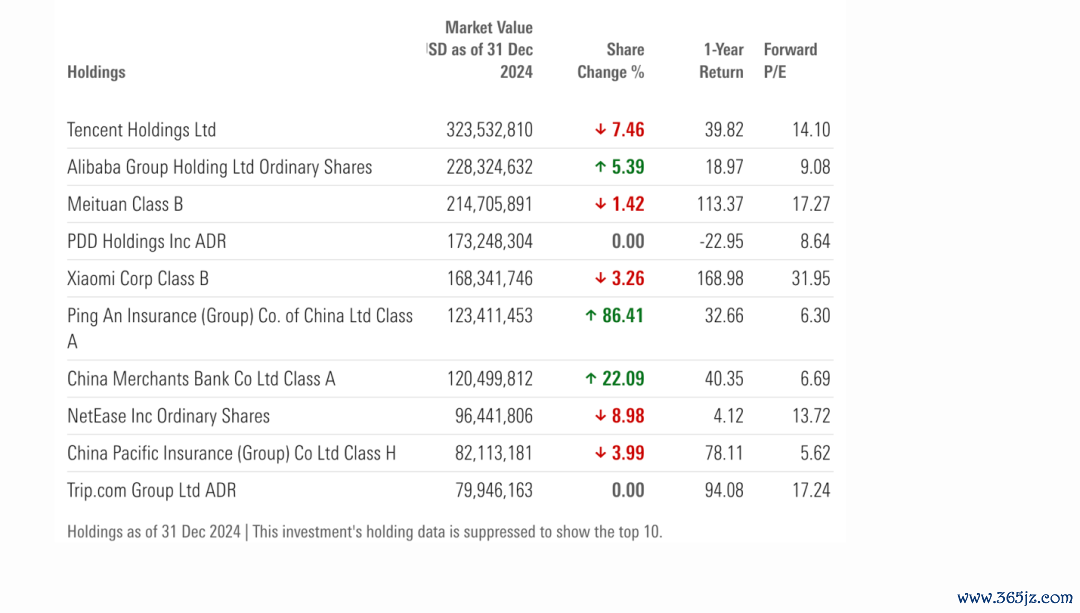
Task: Click Tencent's market value 323,532,810
Action: [489, 129]
